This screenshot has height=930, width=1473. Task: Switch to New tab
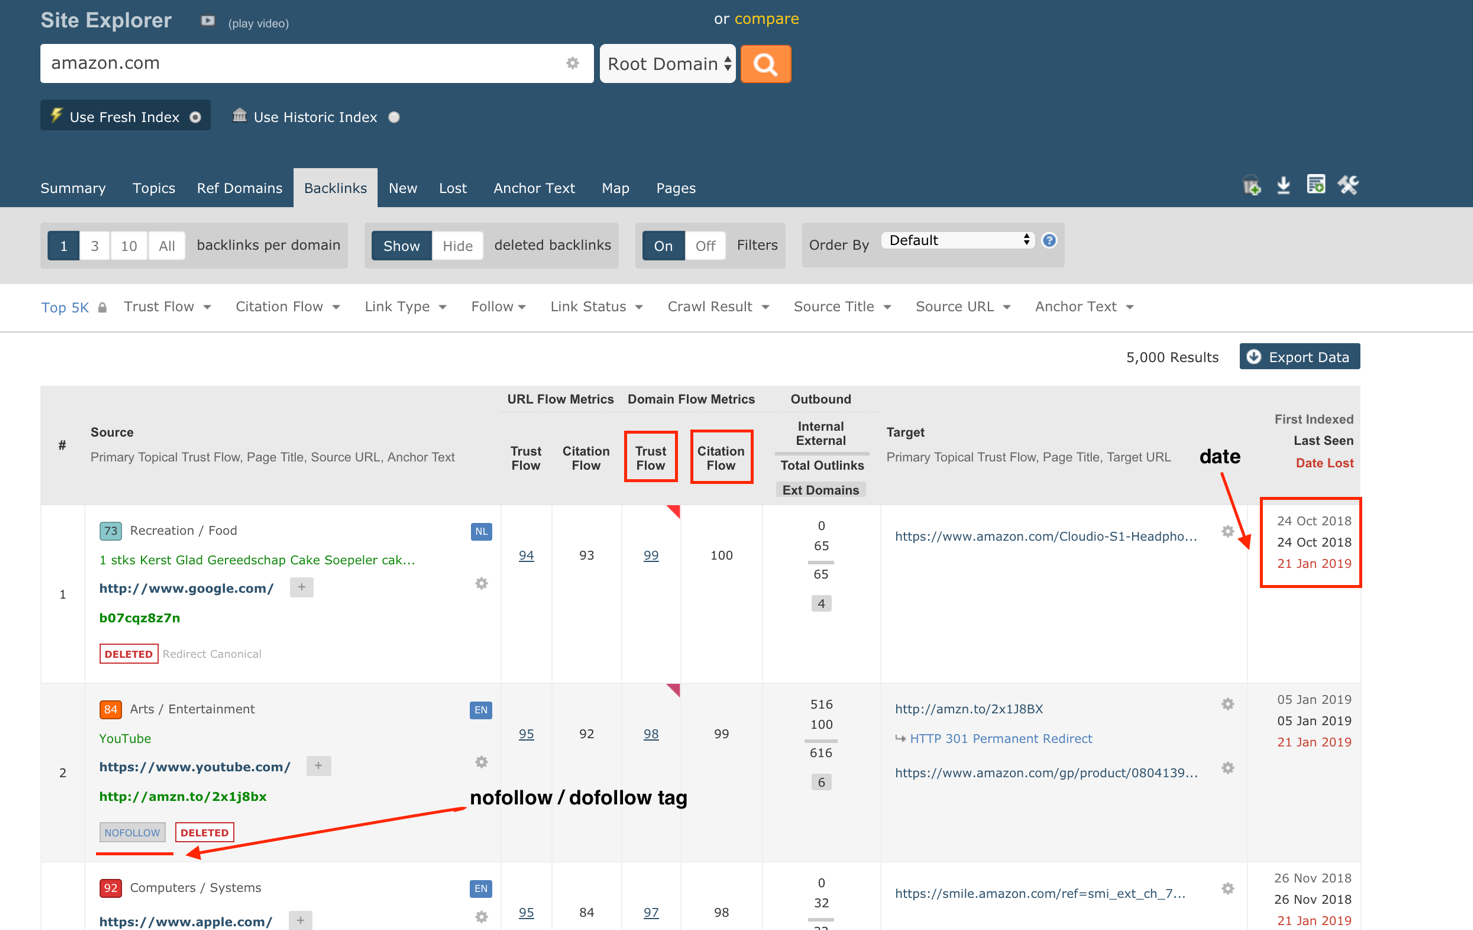click(x=403, y=188)
